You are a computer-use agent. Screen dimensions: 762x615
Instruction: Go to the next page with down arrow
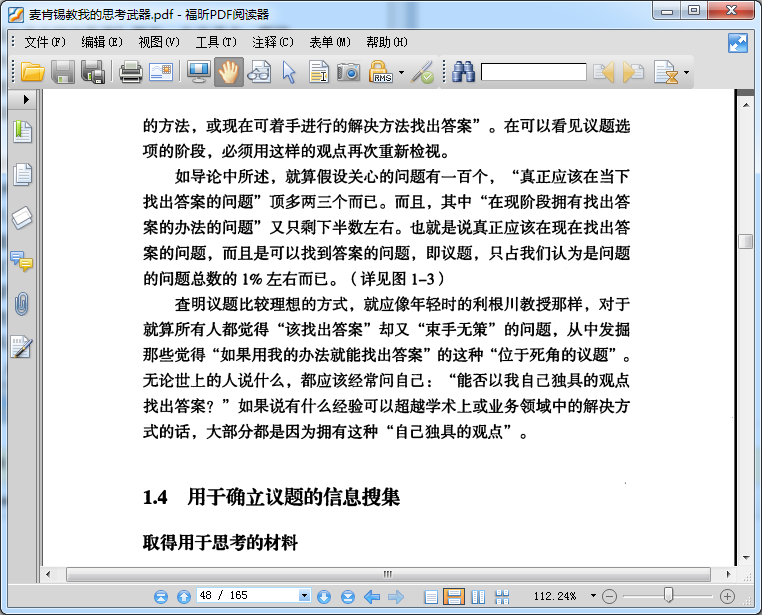(x=324, y=597)
